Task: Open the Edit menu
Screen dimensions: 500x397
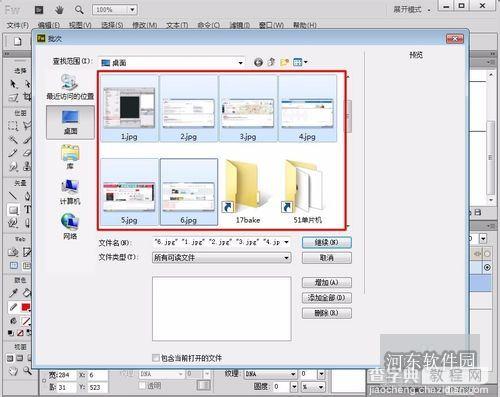Action: 48,25
